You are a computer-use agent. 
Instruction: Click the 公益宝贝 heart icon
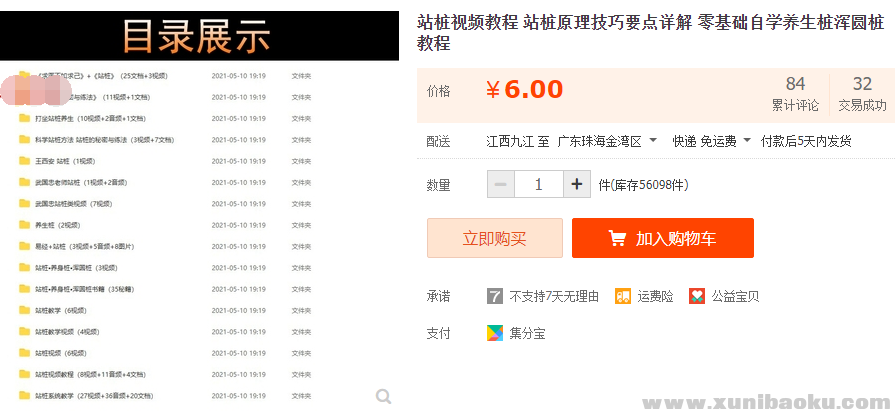[697, 296]
